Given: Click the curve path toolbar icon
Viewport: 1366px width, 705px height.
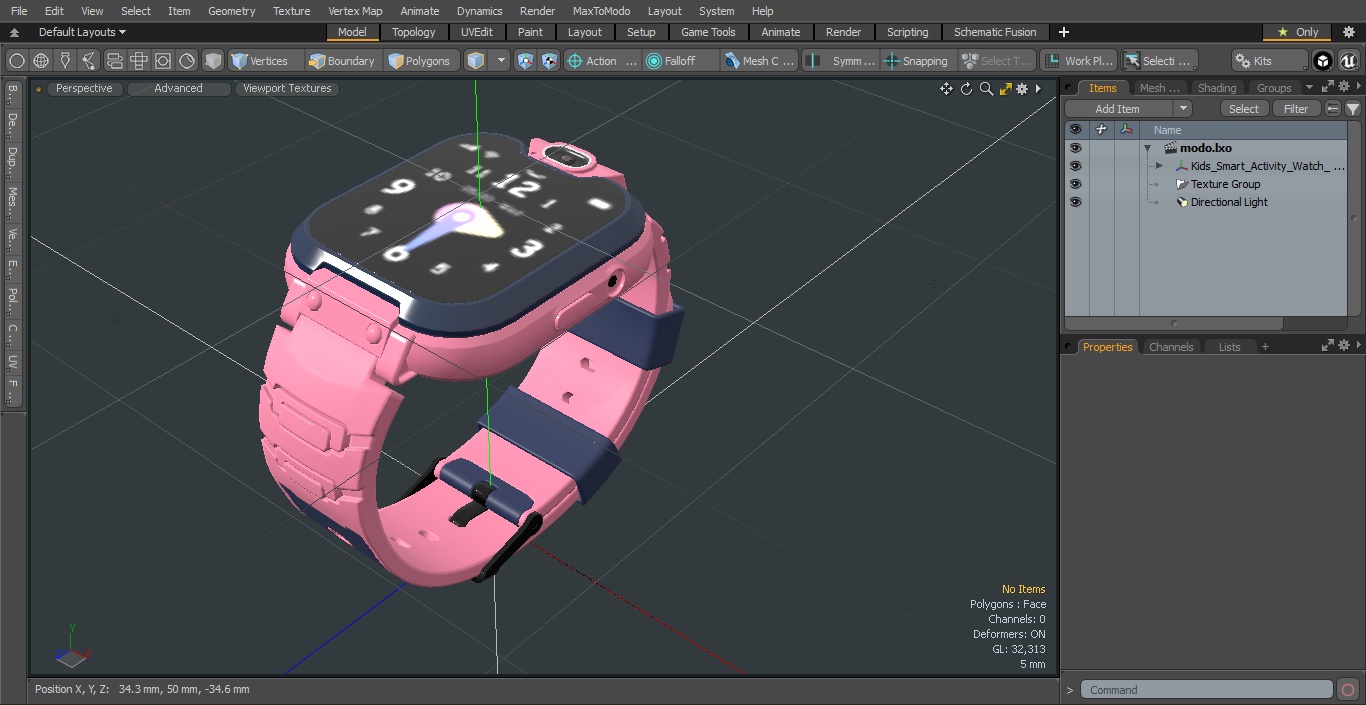Looking at the screenshot, I should click(90, 61).
